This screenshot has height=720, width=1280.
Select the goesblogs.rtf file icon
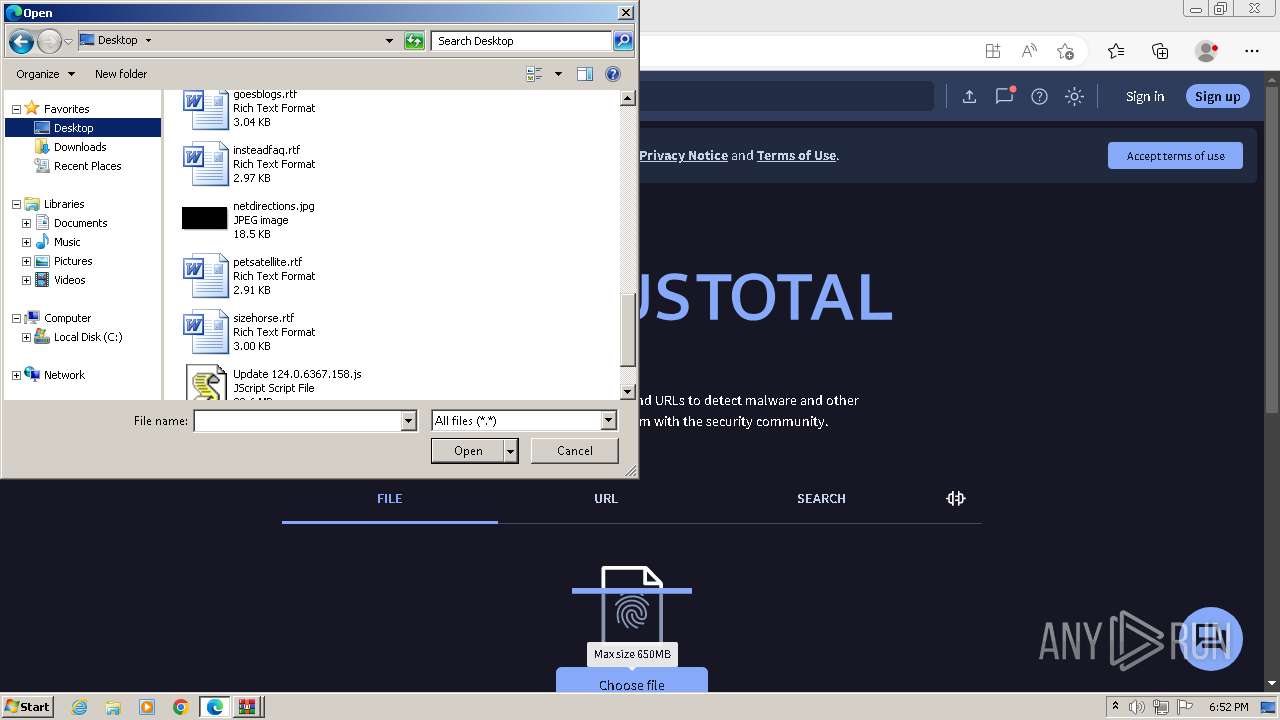(x=207, y=109)
